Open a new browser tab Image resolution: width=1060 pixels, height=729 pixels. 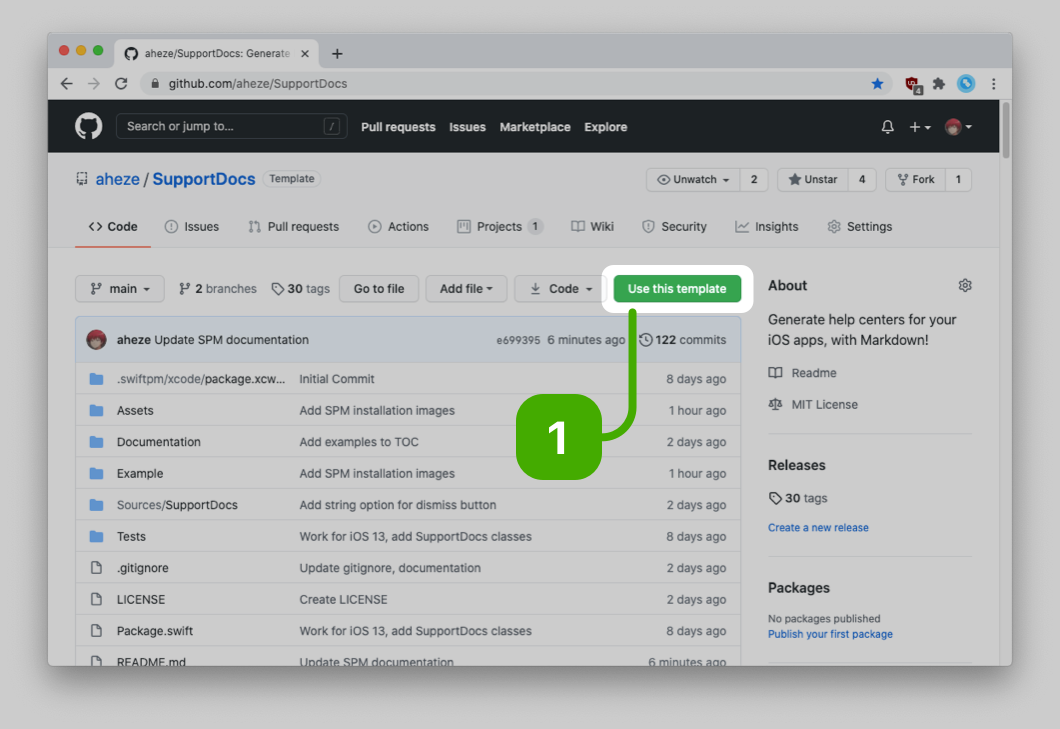point(337,53)
